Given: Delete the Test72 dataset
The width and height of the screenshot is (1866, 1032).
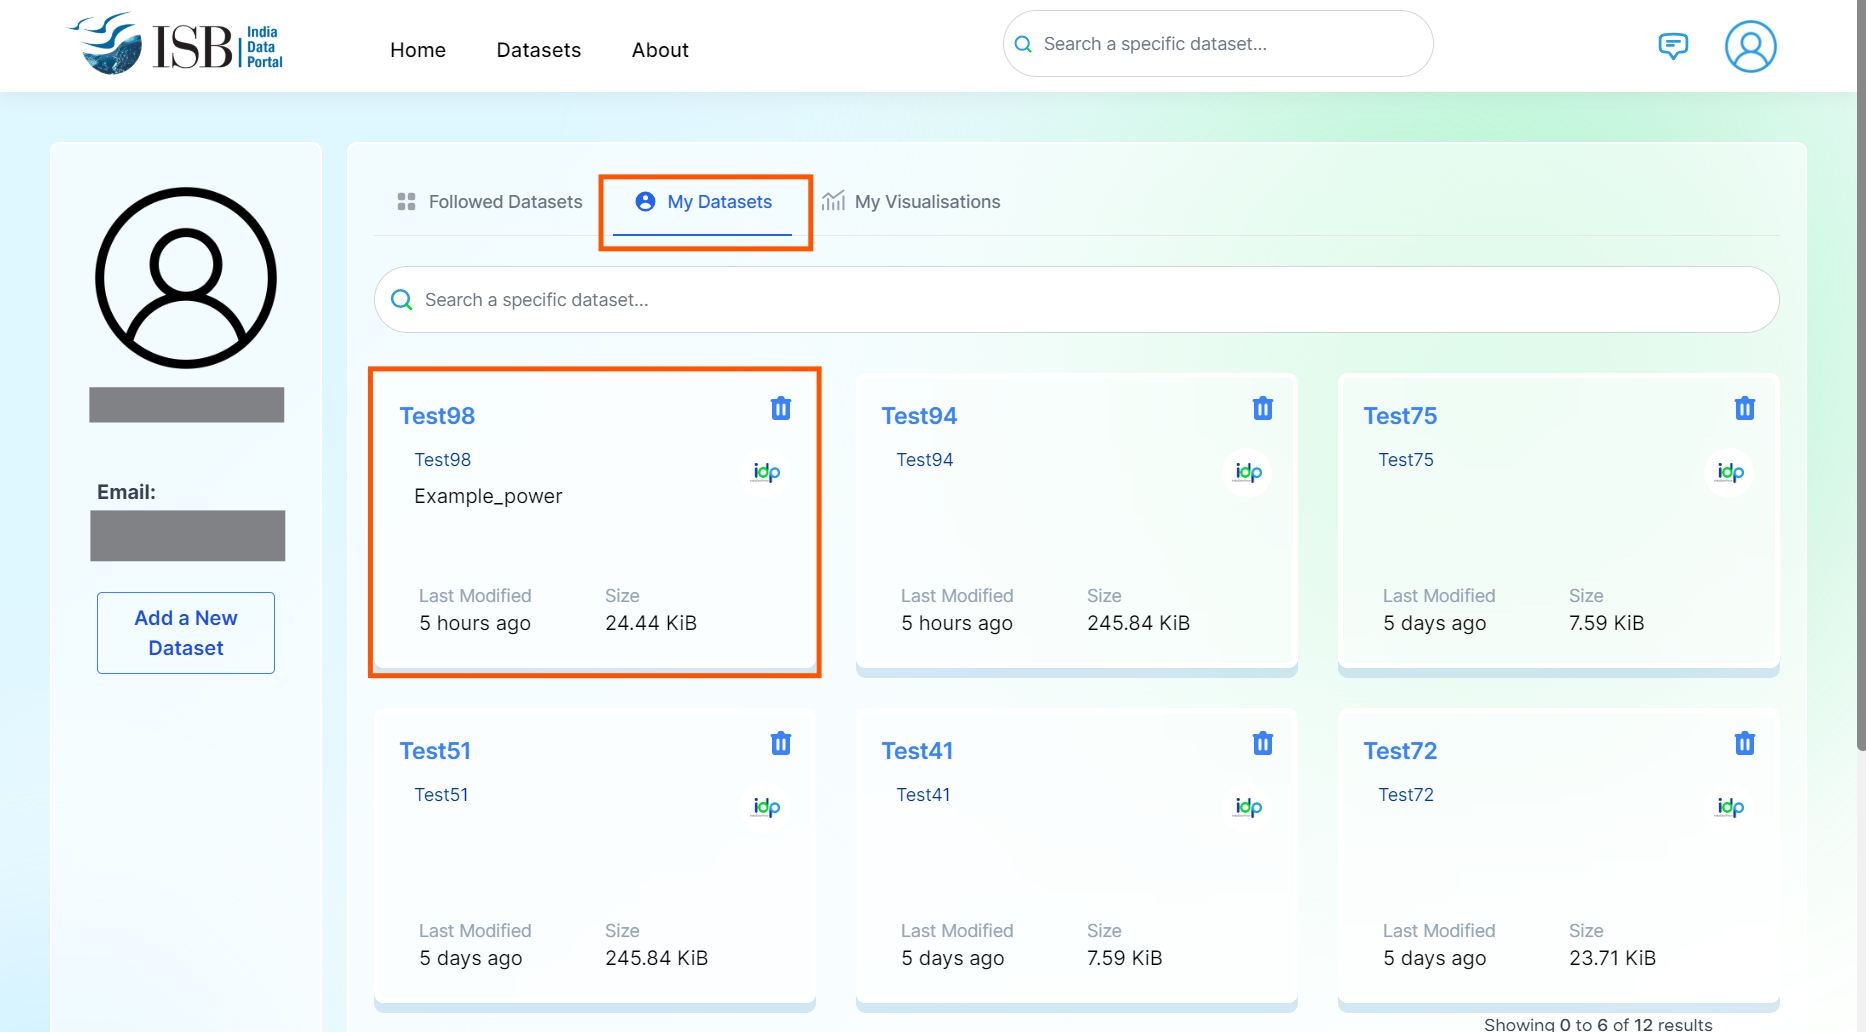Looking at the screenshot, I should pyautogui.click(x=1745, y=743).
